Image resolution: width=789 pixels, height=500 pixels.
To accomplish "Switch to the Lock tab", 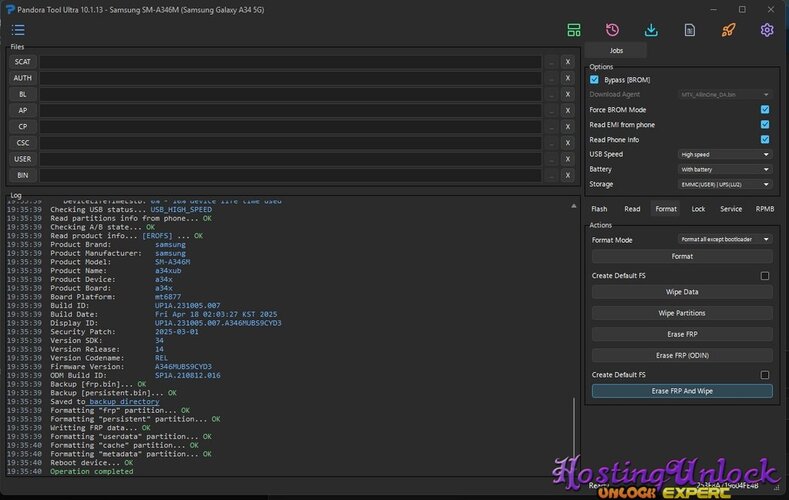I will coord(698,209).
